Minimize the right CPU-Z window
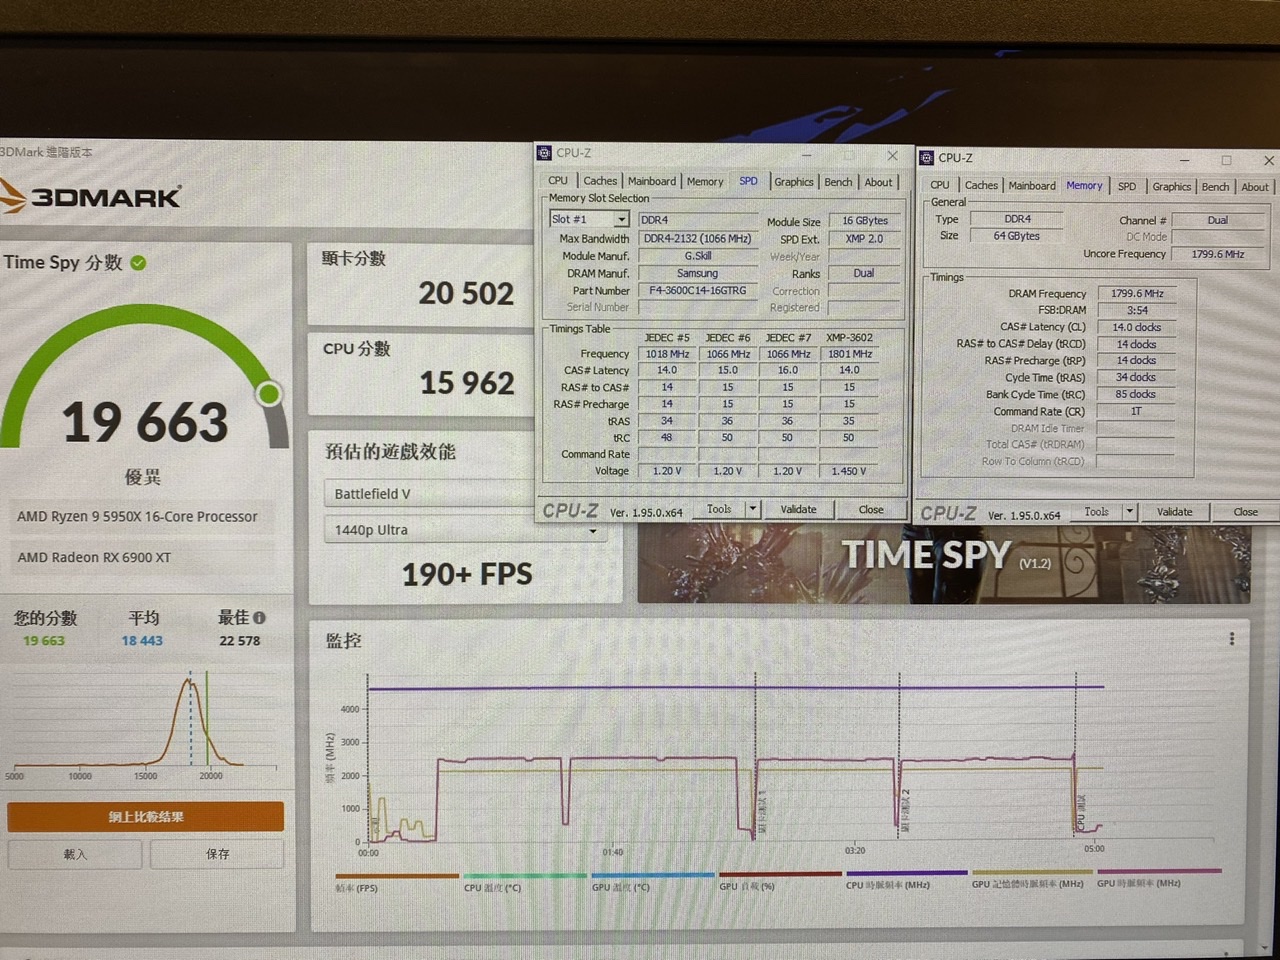Image resolution: width=1280 pixels, height=960 pixels. click(x=1185, y=160)
